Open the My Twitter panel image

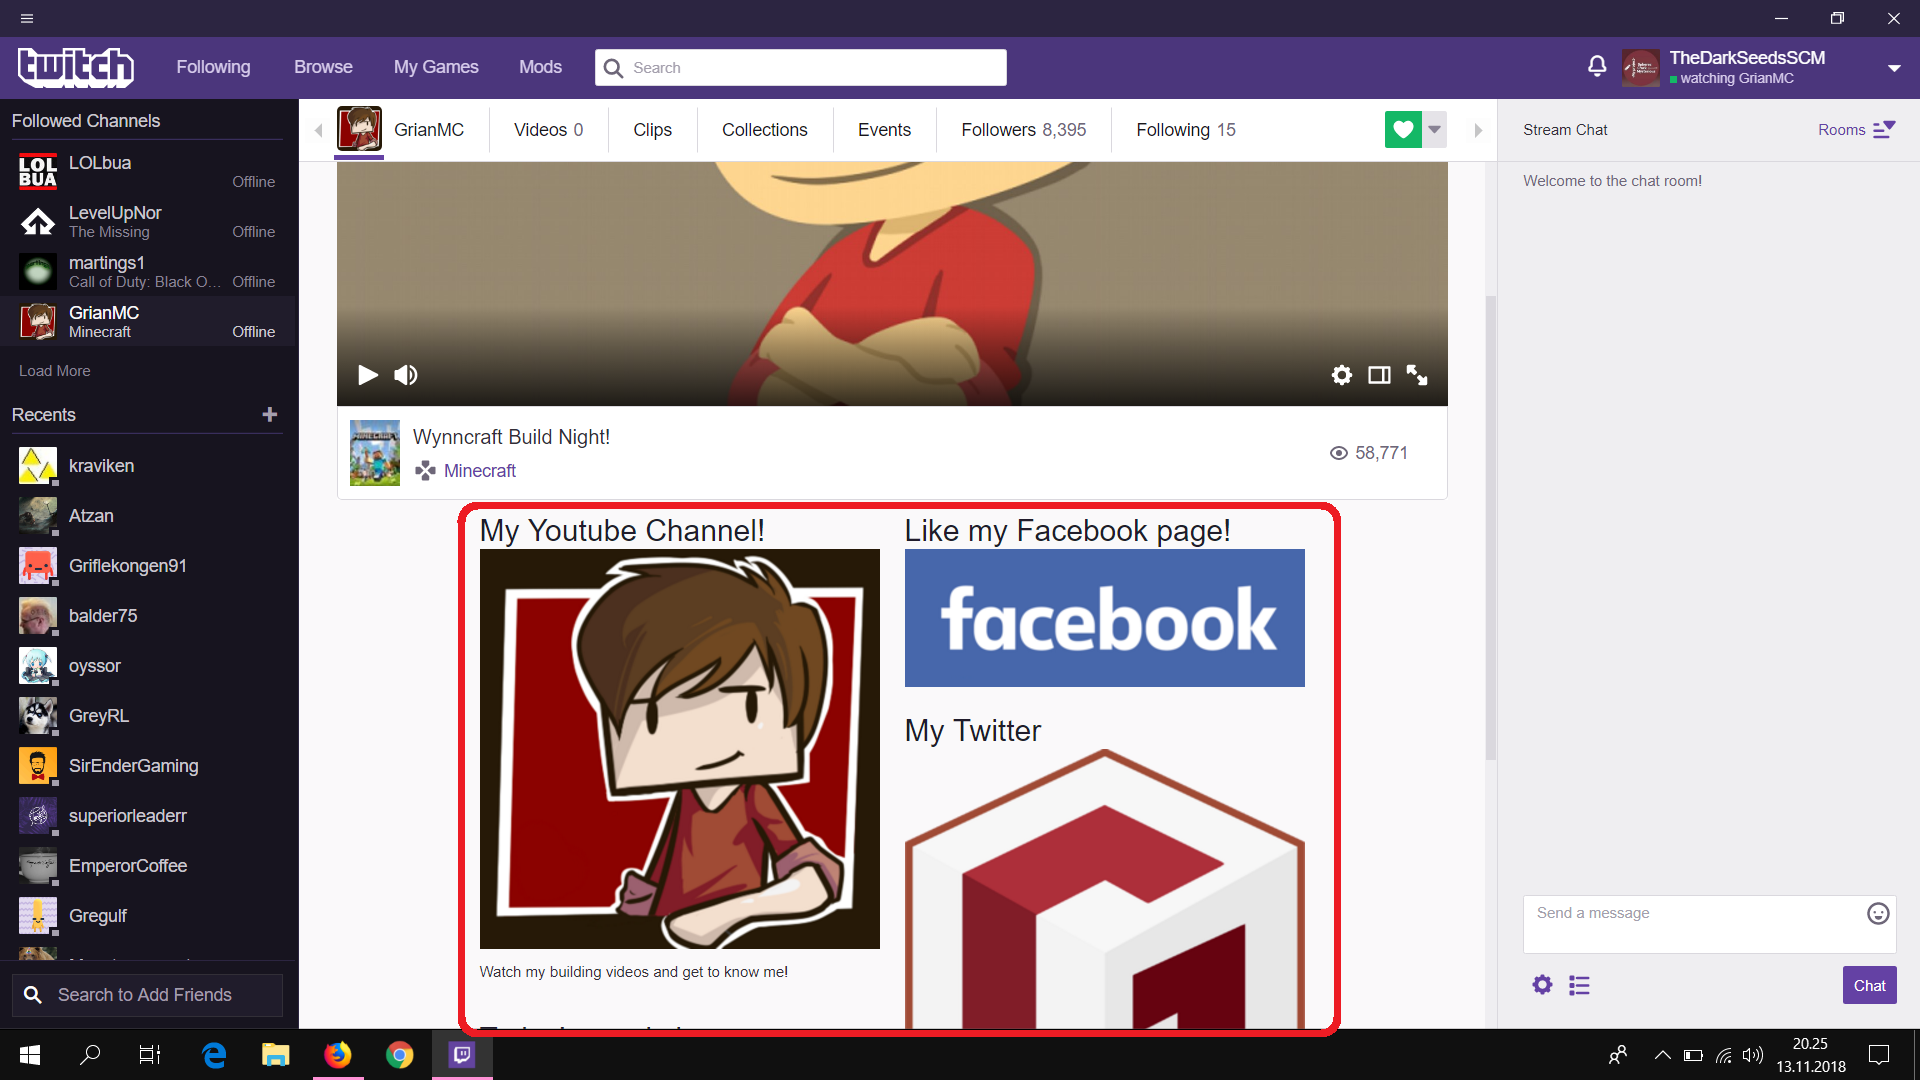coord(1105,888)
